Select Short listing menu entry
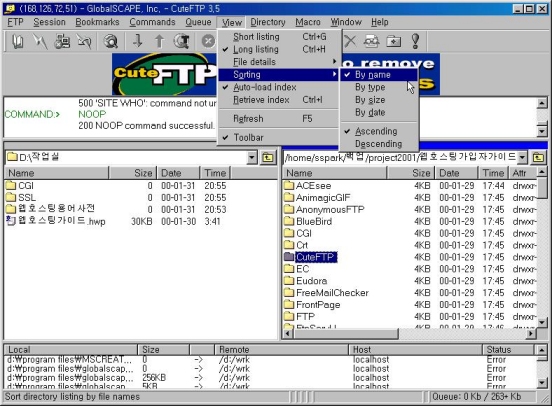552x406 pixels. click(278, 37)
